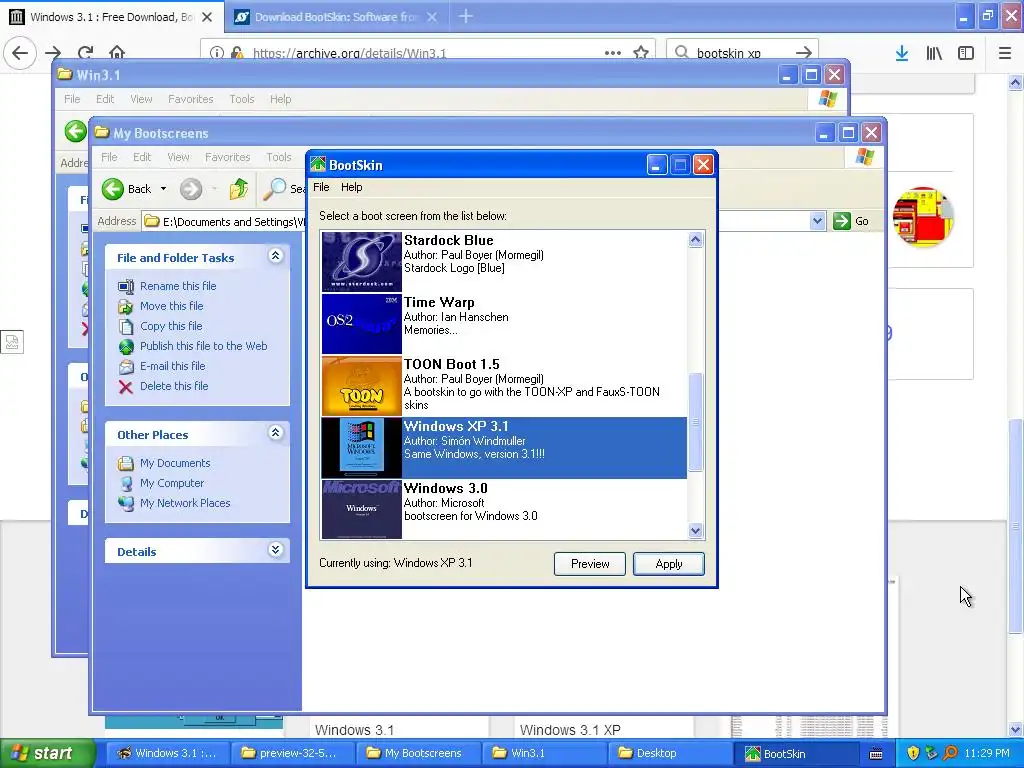Open the Favorites menu in My Bootscreens

pos(227,157)
